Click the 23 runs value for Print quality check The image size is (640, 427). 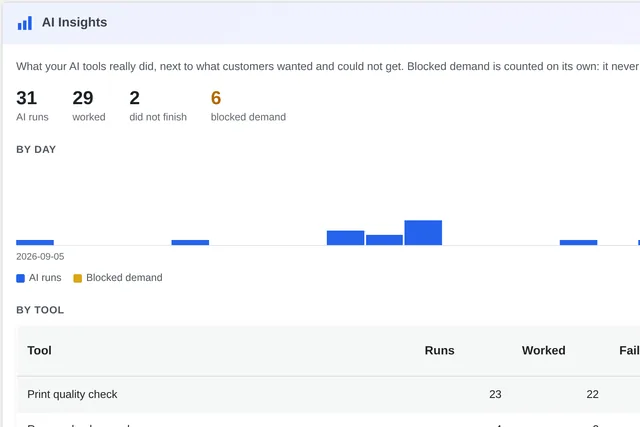click(x=495, y=394)
